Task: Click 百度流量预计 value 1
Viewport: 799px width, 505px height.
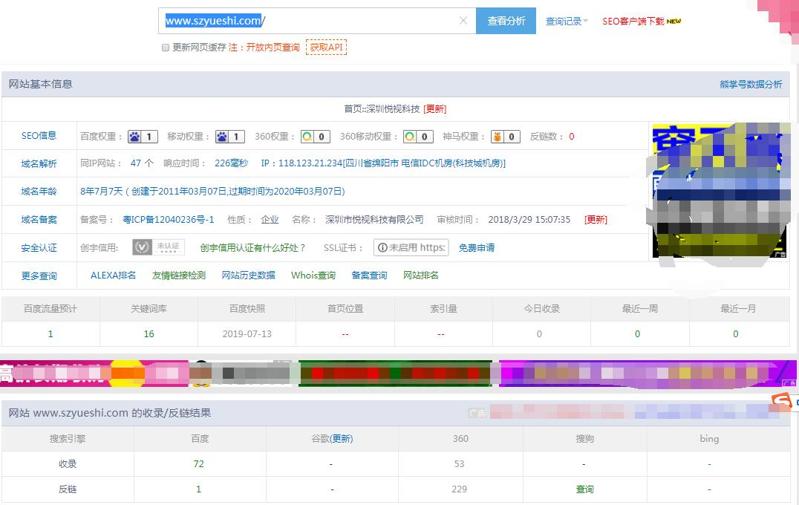Action: point(50,334)
